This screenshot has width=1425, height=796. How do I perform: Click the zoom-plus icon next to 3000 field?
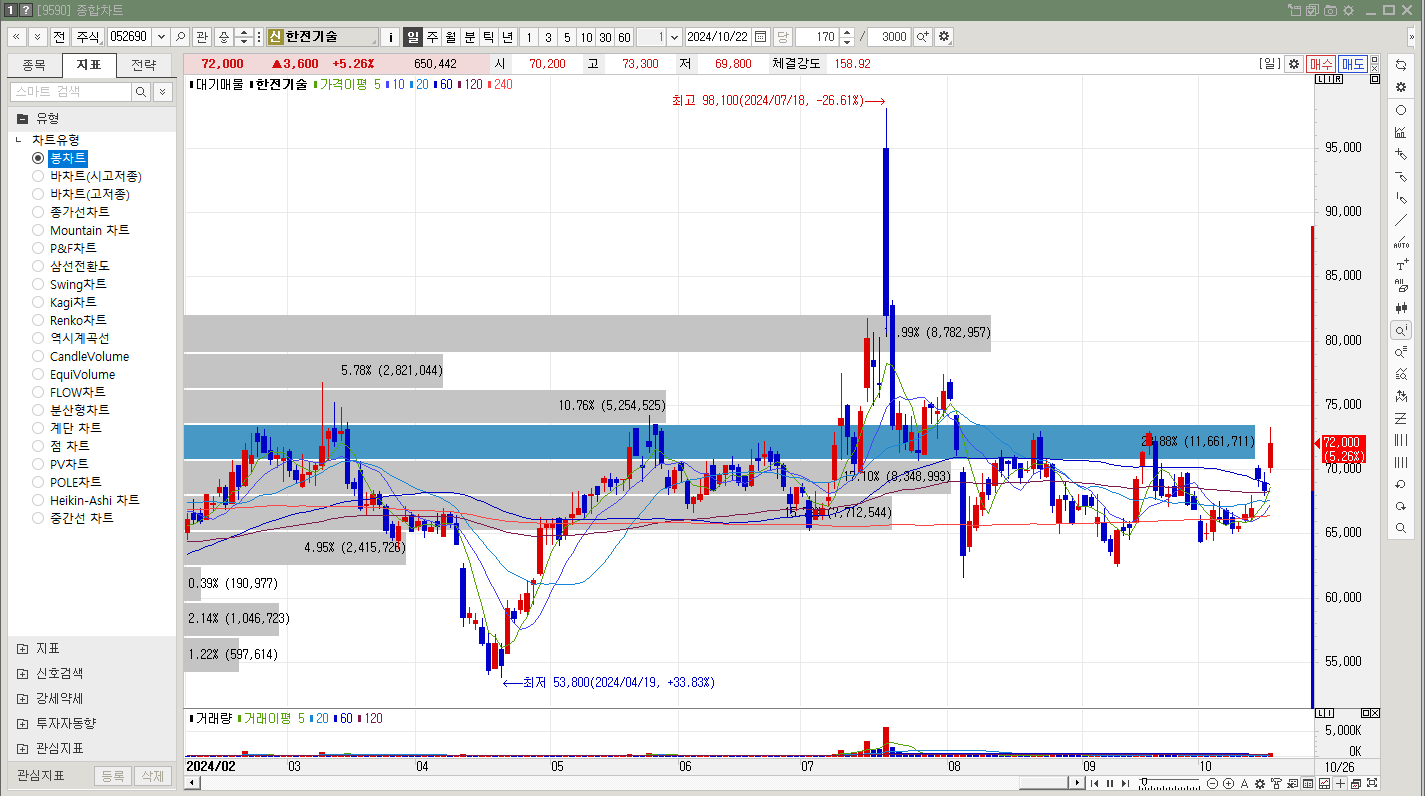pos(922,36)
